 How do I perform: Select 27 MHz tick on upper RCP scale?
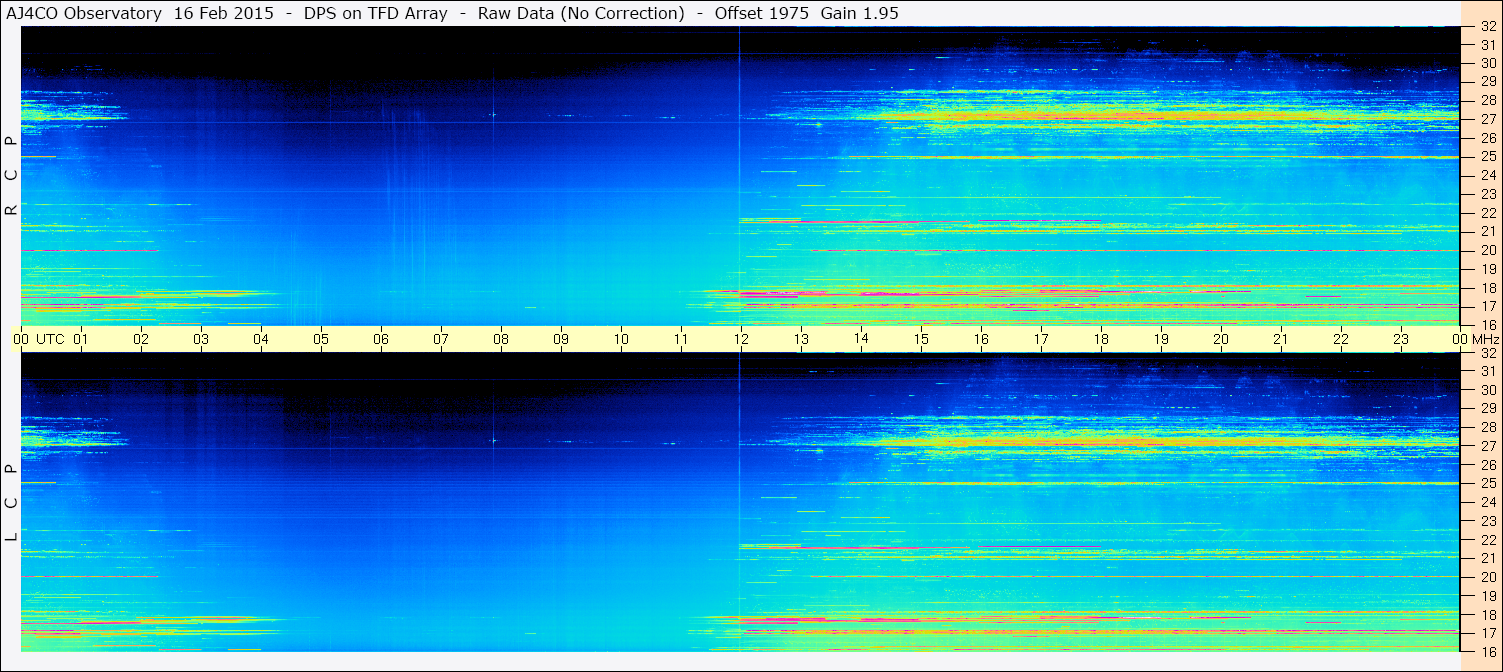click(1486, 119)
